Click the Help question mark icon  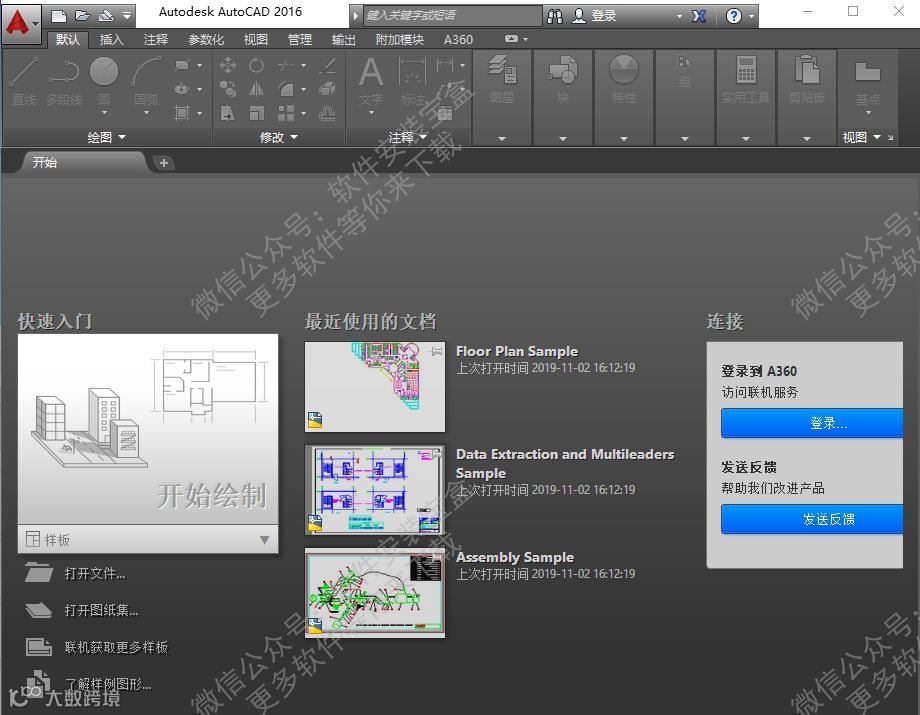tap(733, 16)
